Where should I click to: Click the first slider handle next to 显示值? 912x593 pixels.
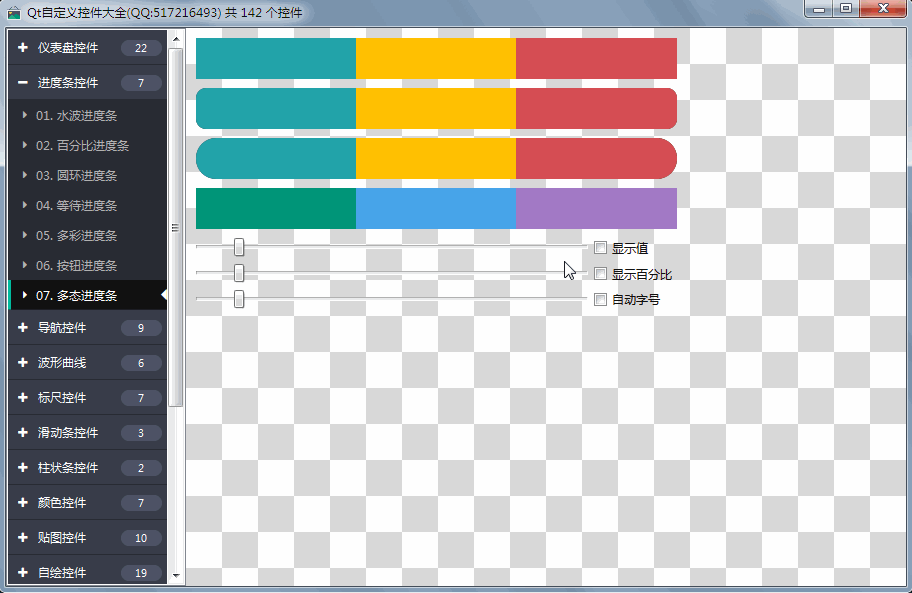click(x=239, y=248)
